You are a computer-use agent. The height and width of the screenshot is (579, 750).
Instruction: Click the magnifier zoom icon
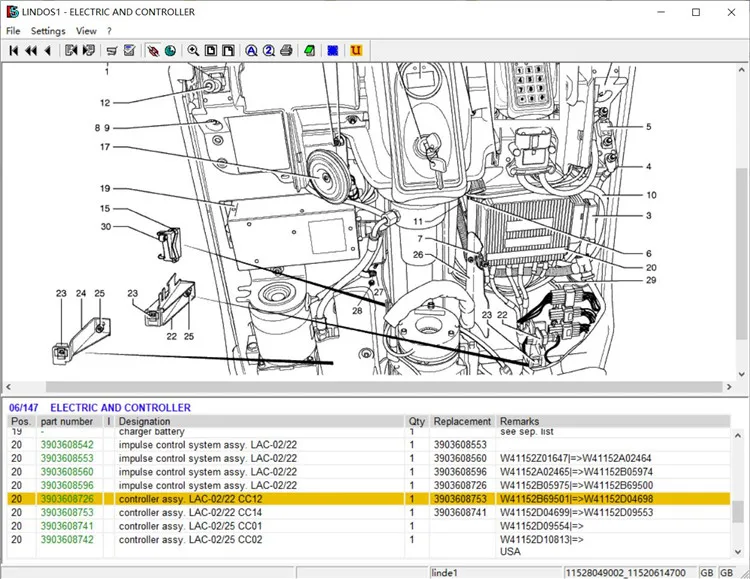pyautogui.click(x=193, y=50)
